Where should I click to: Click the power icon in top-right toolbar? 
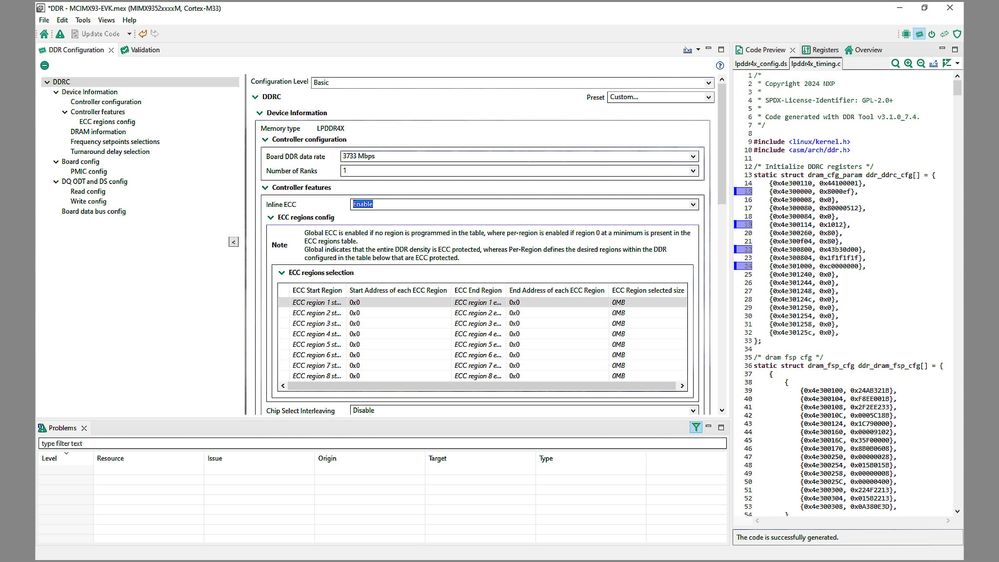(931, 34)
